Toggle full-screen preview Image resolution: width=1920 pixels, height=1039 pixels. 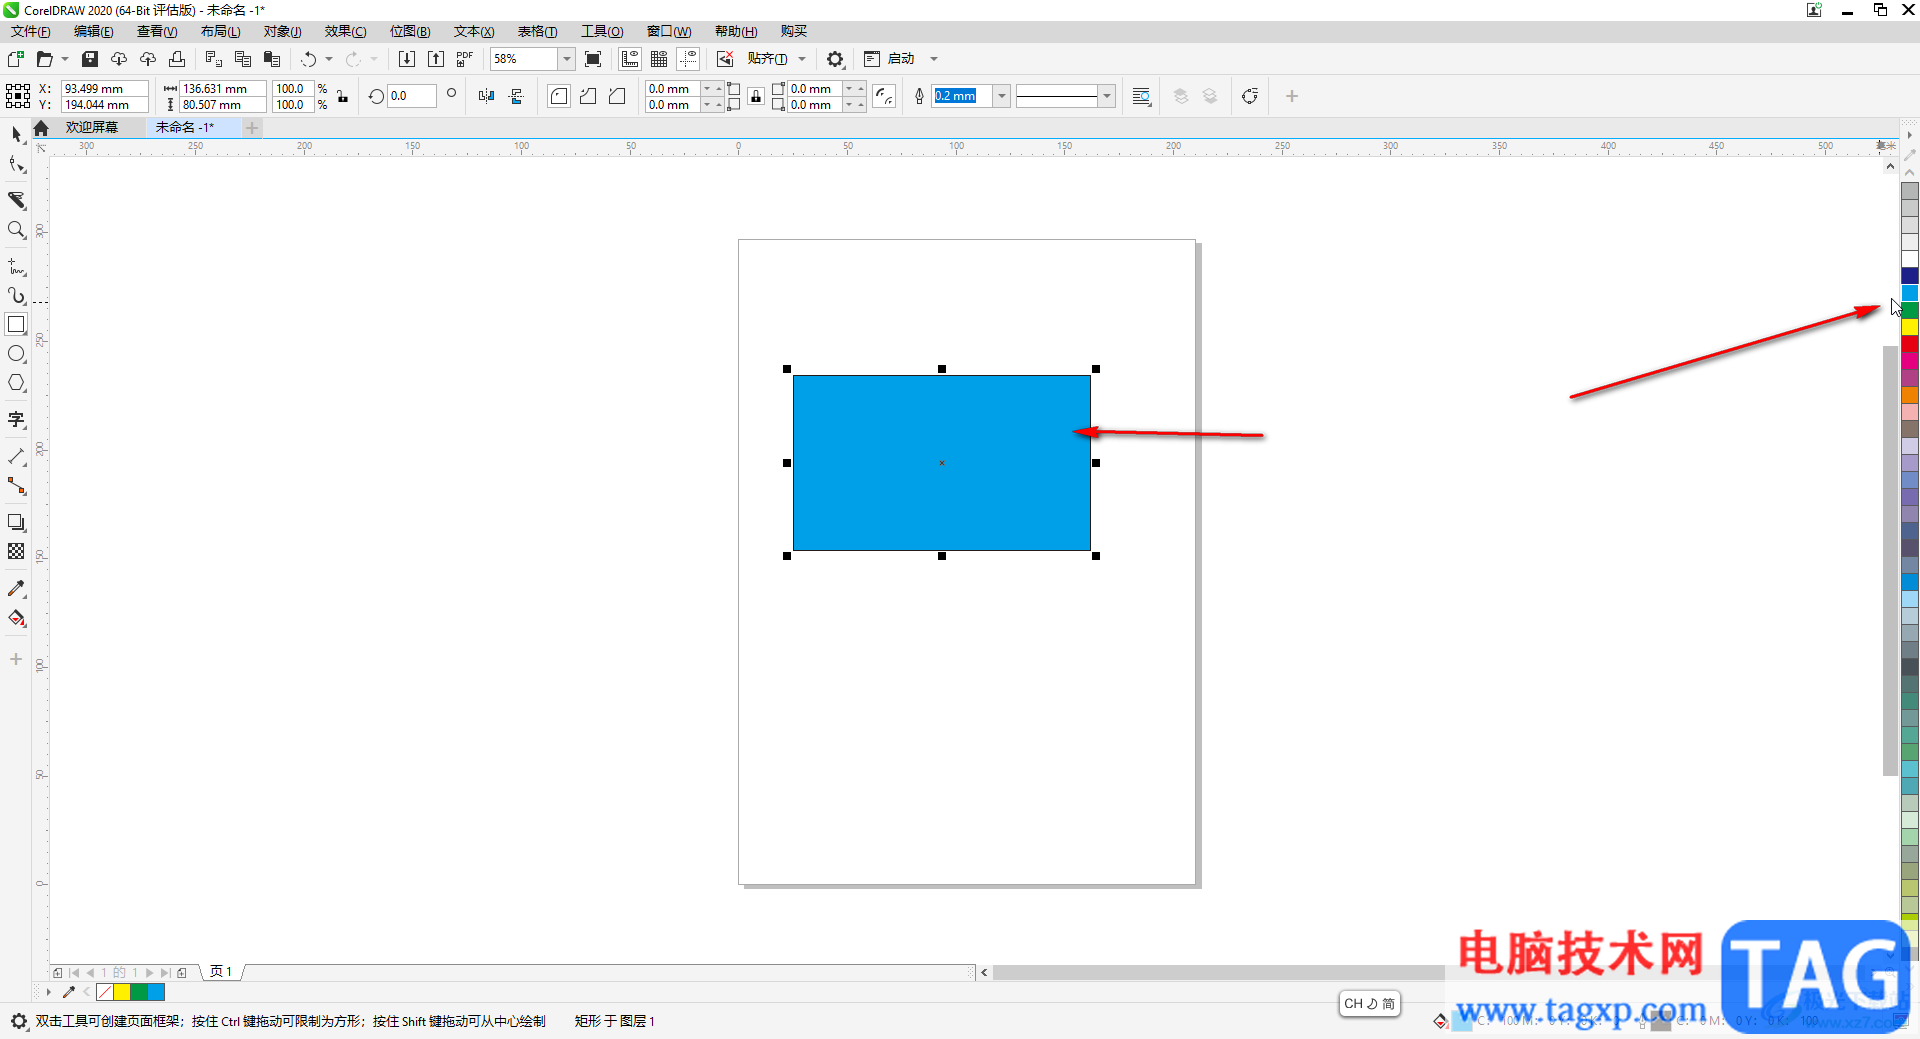click(x=593, y=59)
